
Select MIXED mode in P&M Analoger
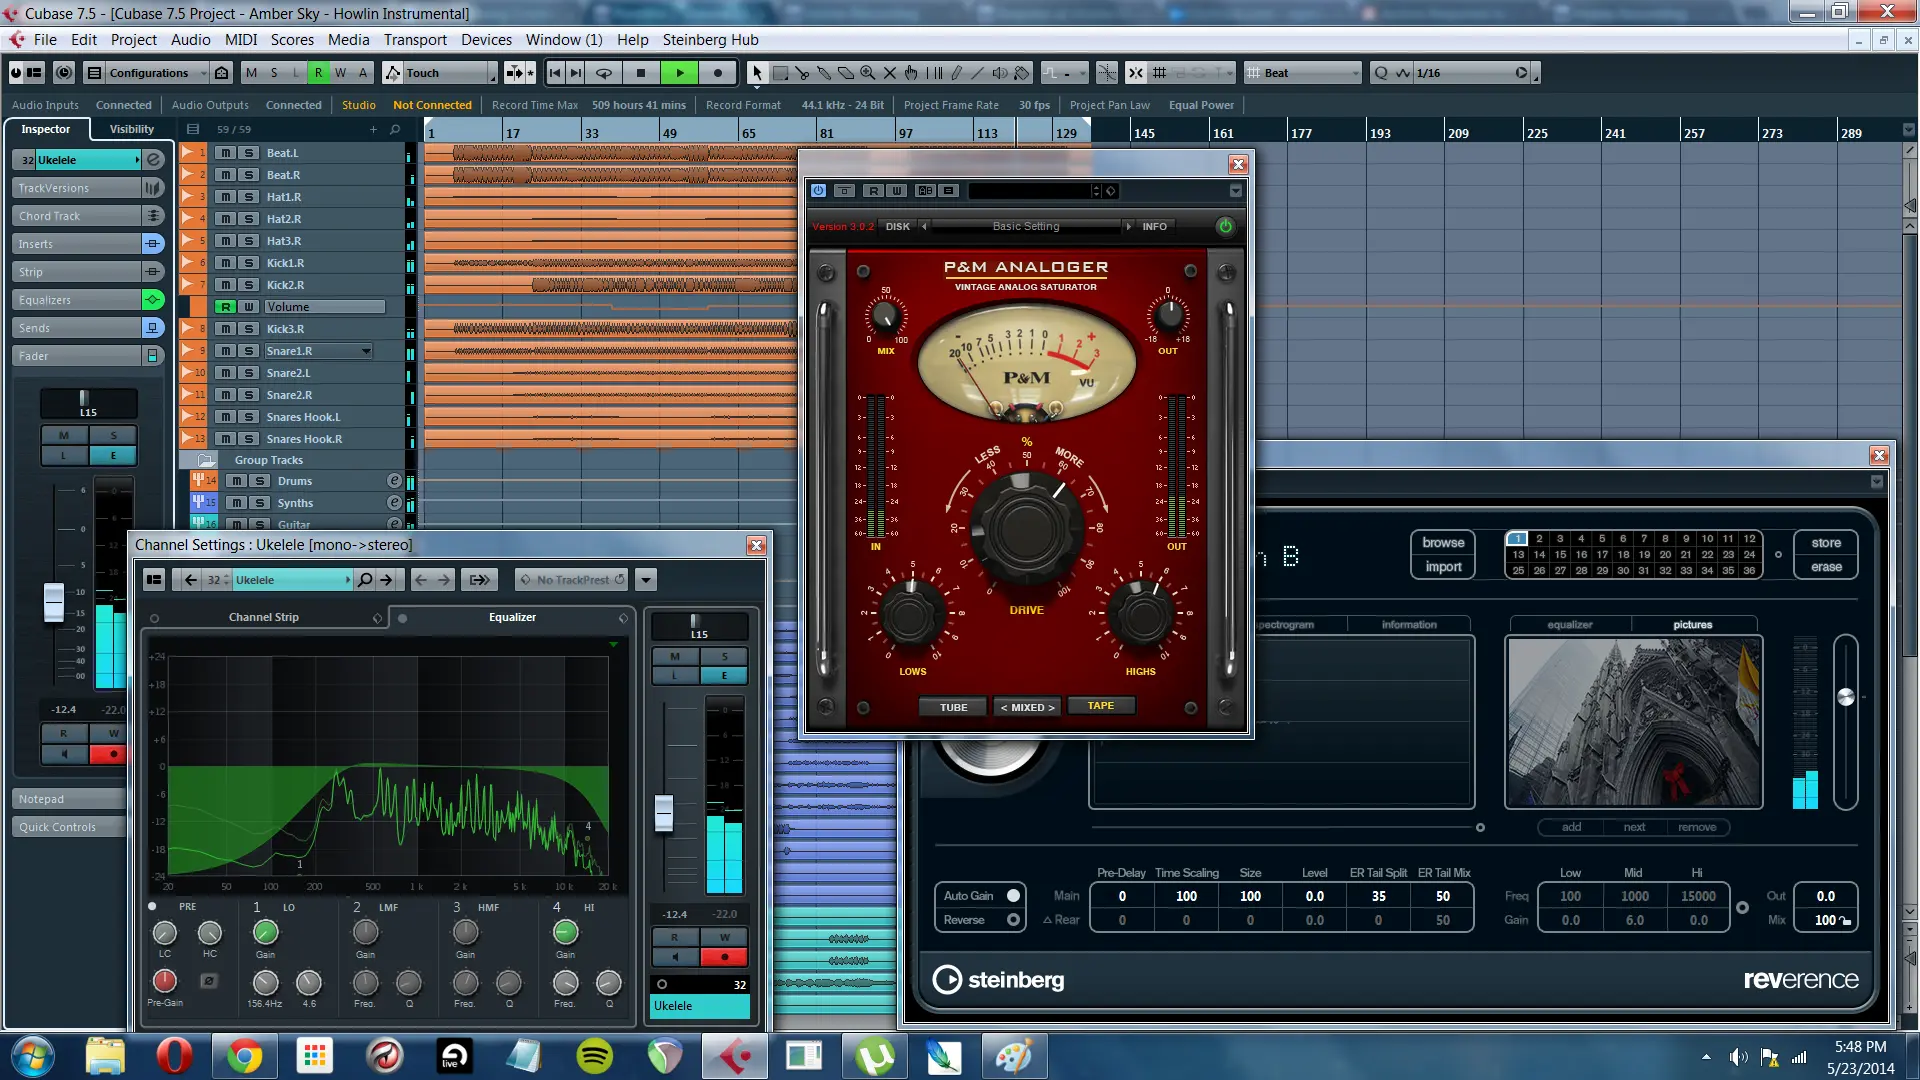1027,707
